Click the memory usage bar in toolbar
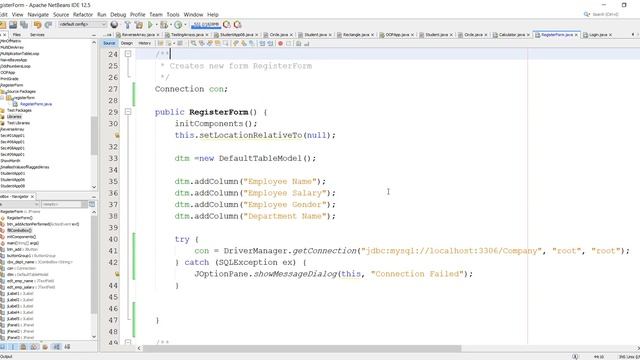Screen dimensions: 640x360 [x=206, y=25]
